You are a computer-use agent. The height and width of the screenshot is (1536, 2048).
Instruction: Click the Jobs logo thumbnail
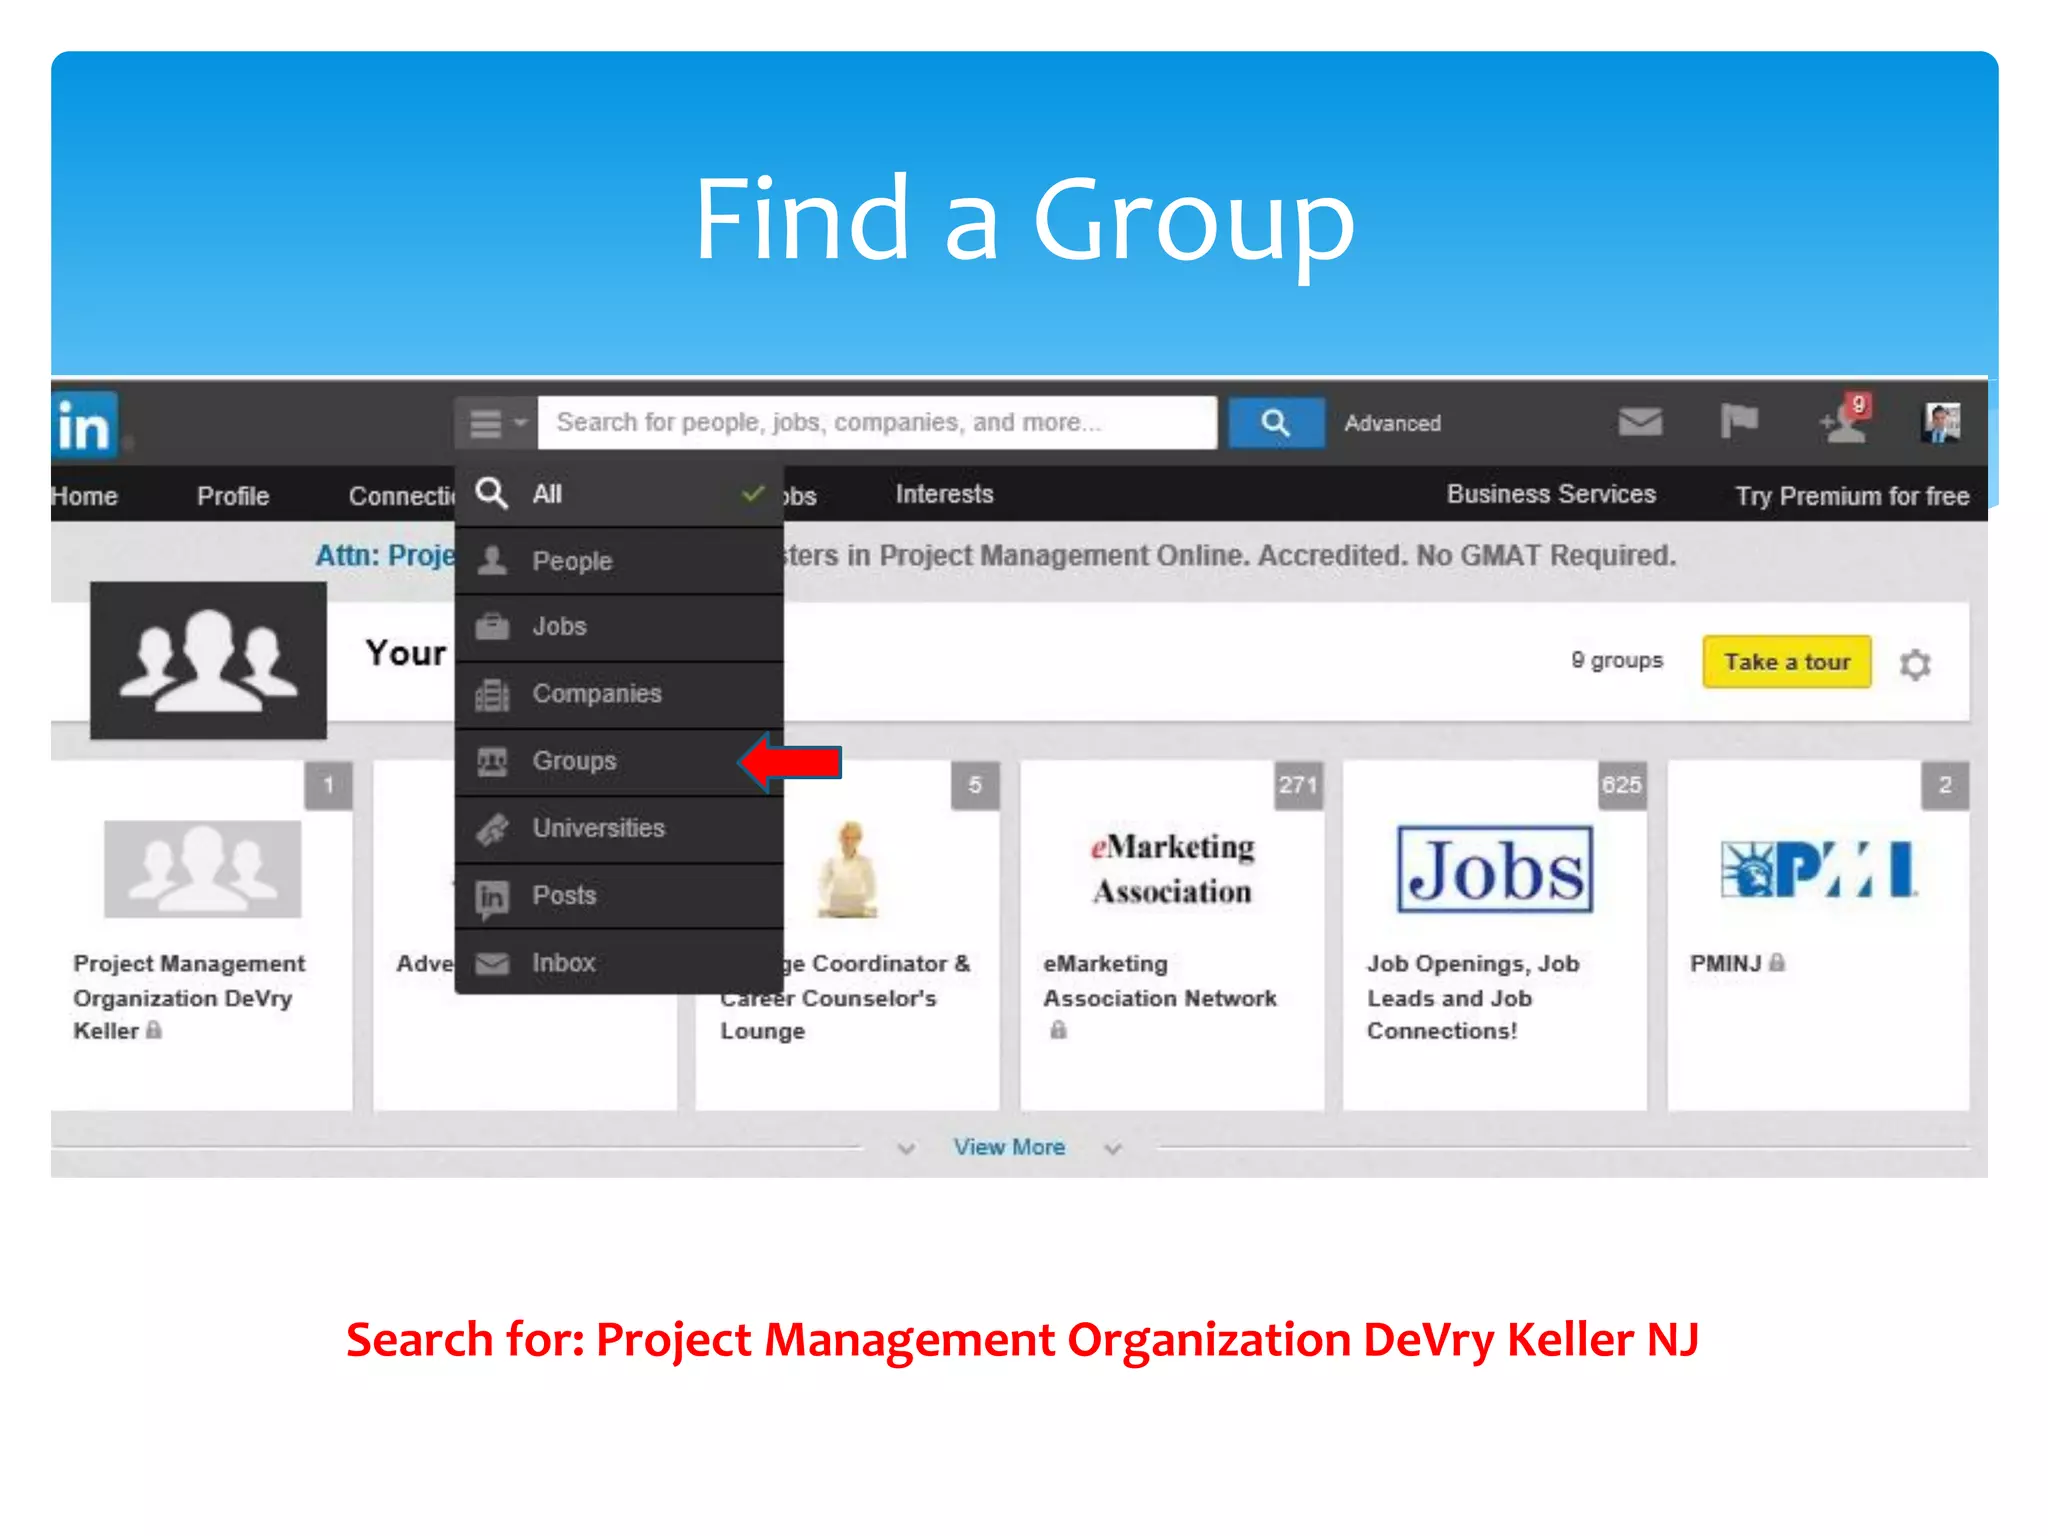(x=1495, y=869)
